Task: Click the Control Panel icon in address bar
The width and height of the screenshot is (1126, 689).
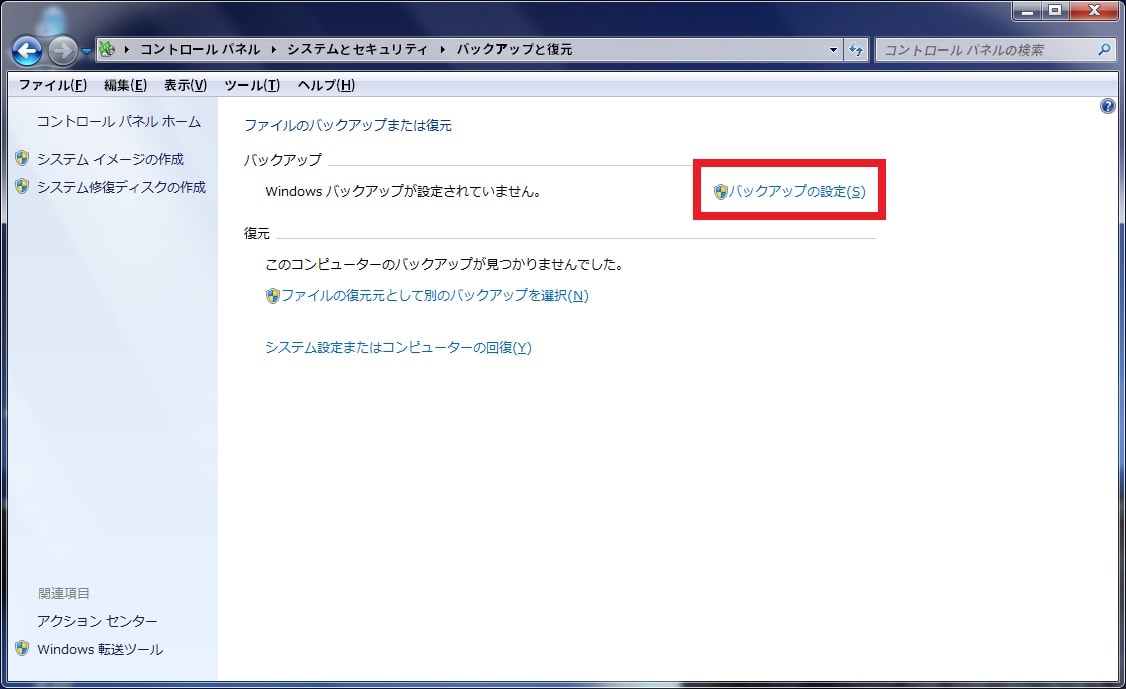Action: tap(107, 49)
